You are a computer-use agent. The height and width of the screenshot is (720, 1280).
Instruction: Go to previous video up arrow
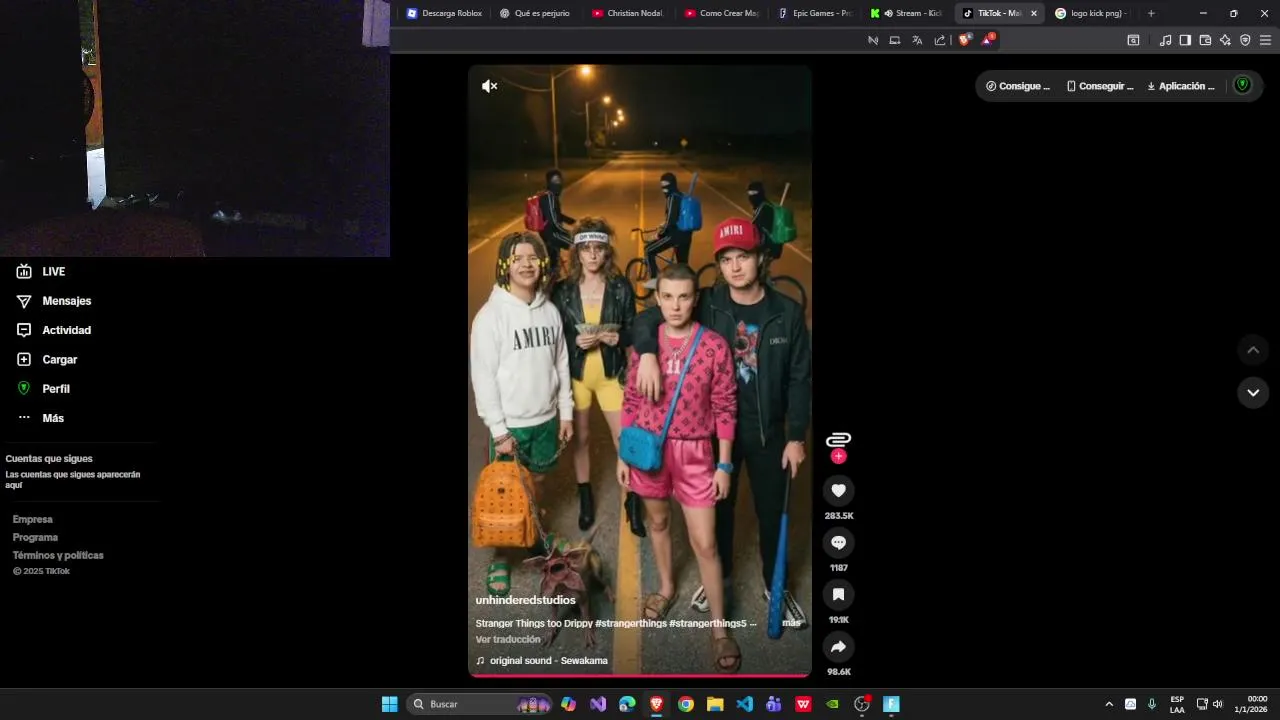pos(1253,350)
